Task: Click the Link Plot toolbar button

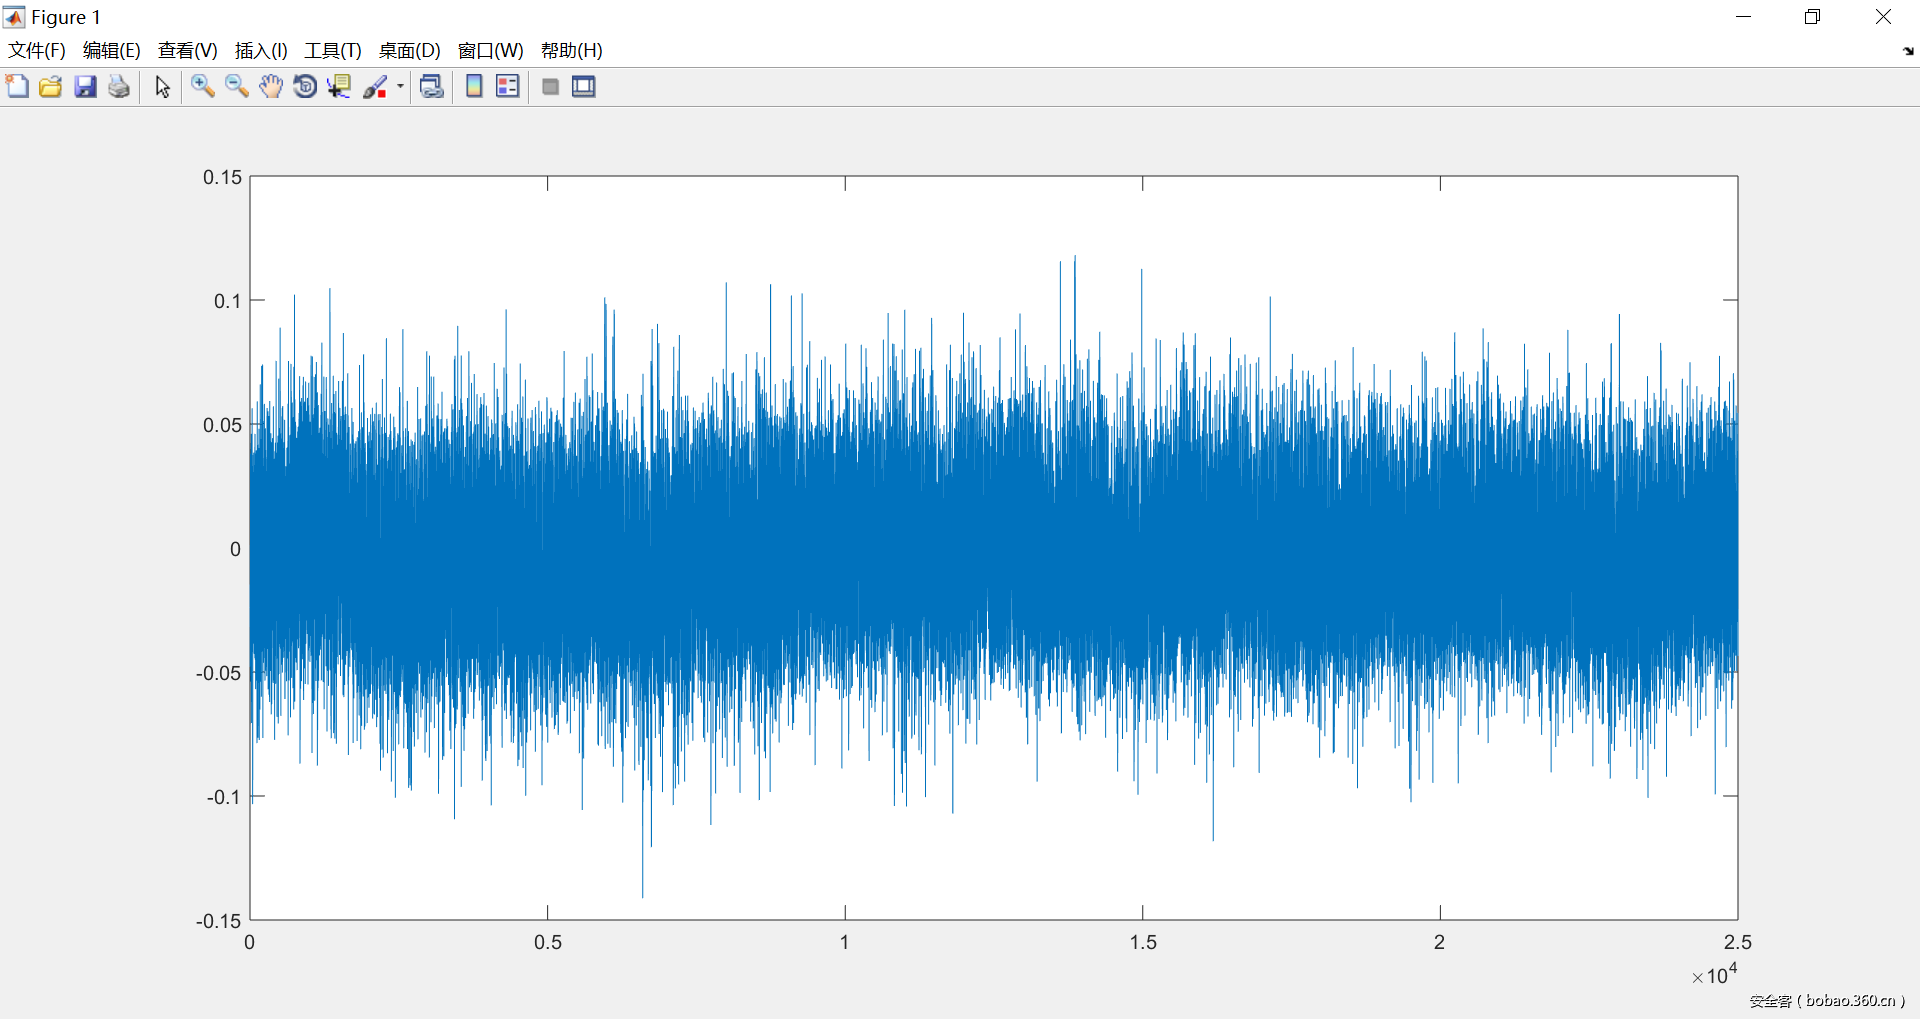Action: pyautogui.click(x=431, y=87)
